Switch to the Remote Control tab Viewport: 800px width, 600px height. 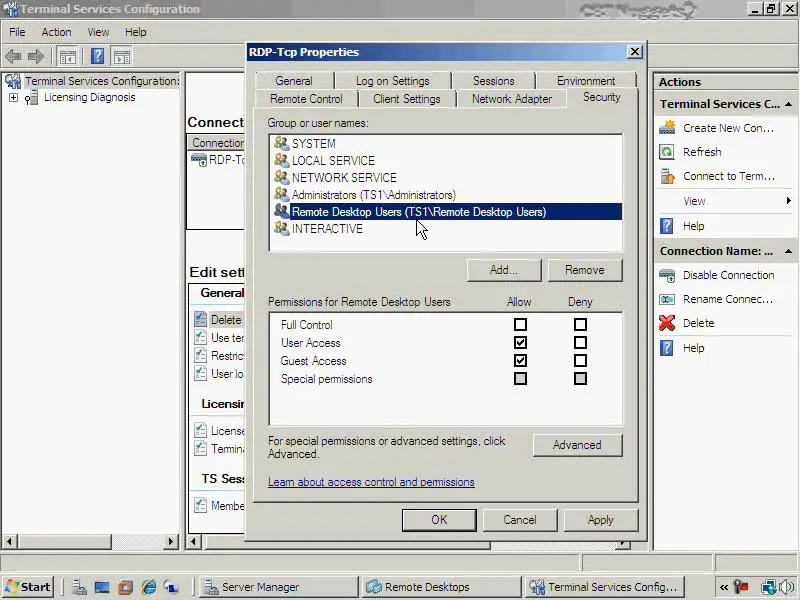(306, 99)
